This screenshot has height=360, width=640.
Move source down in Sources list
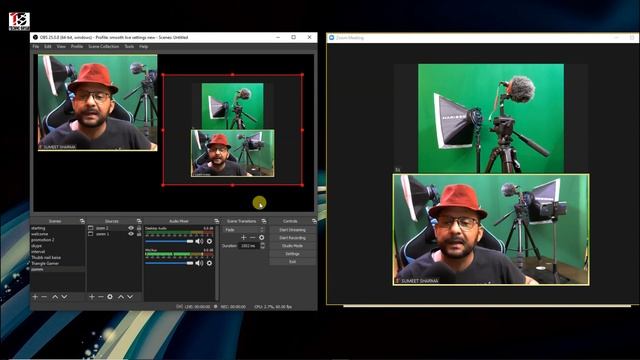[x=130, y=297]
